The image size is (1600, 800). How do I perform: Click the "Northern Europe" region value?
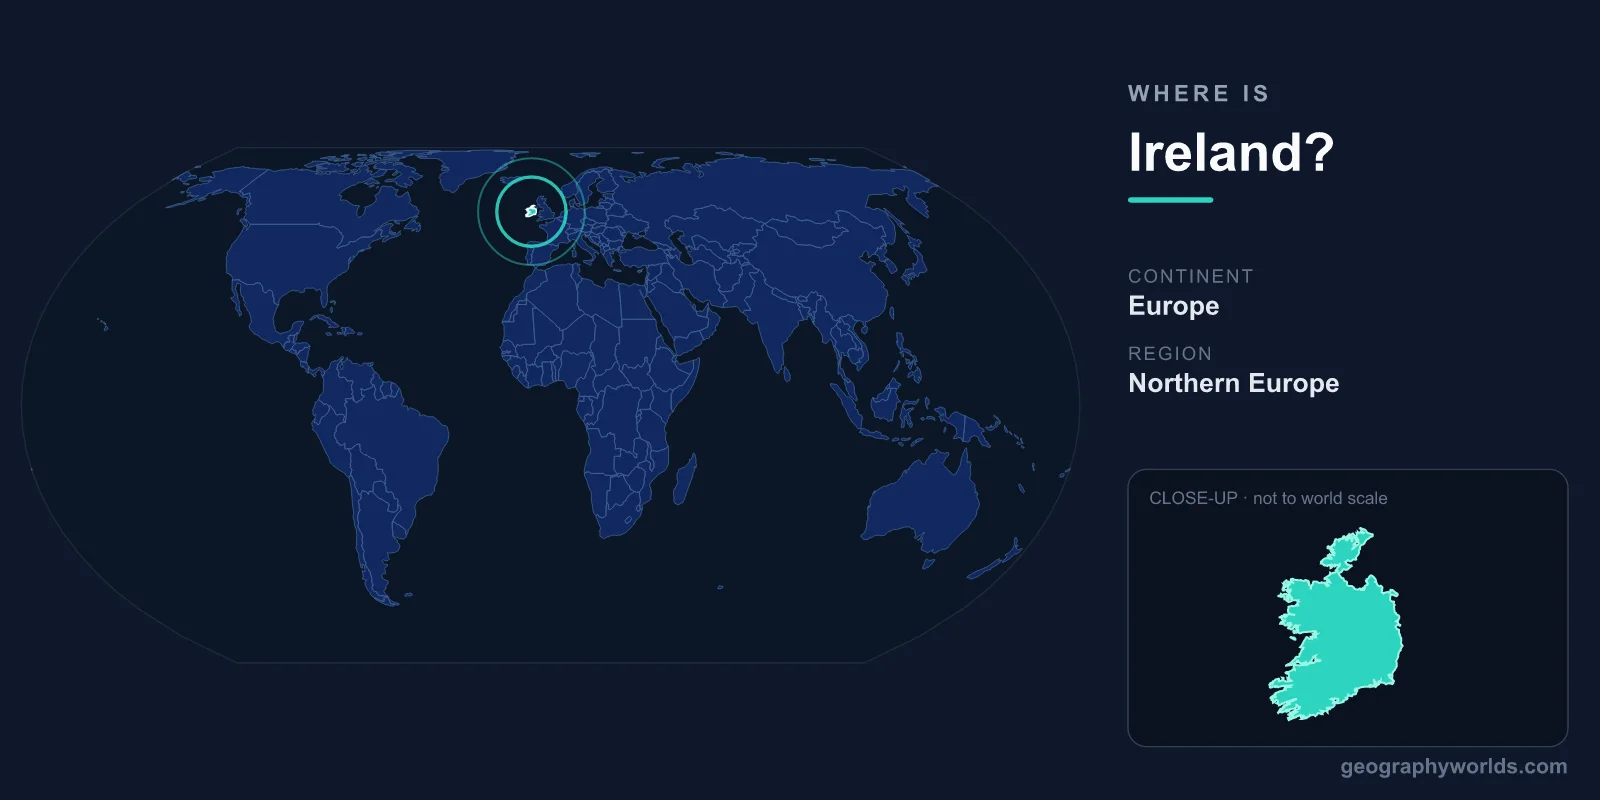coord(1233,383)
